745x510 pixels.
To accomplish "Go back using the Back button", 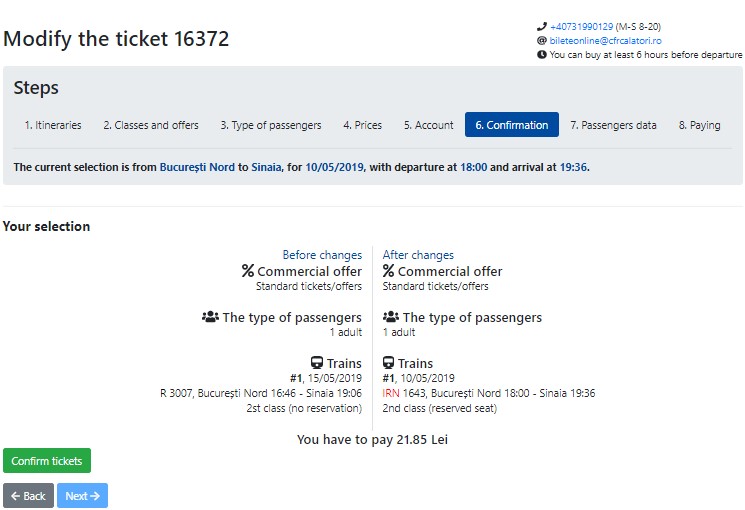I will point(28,496).
